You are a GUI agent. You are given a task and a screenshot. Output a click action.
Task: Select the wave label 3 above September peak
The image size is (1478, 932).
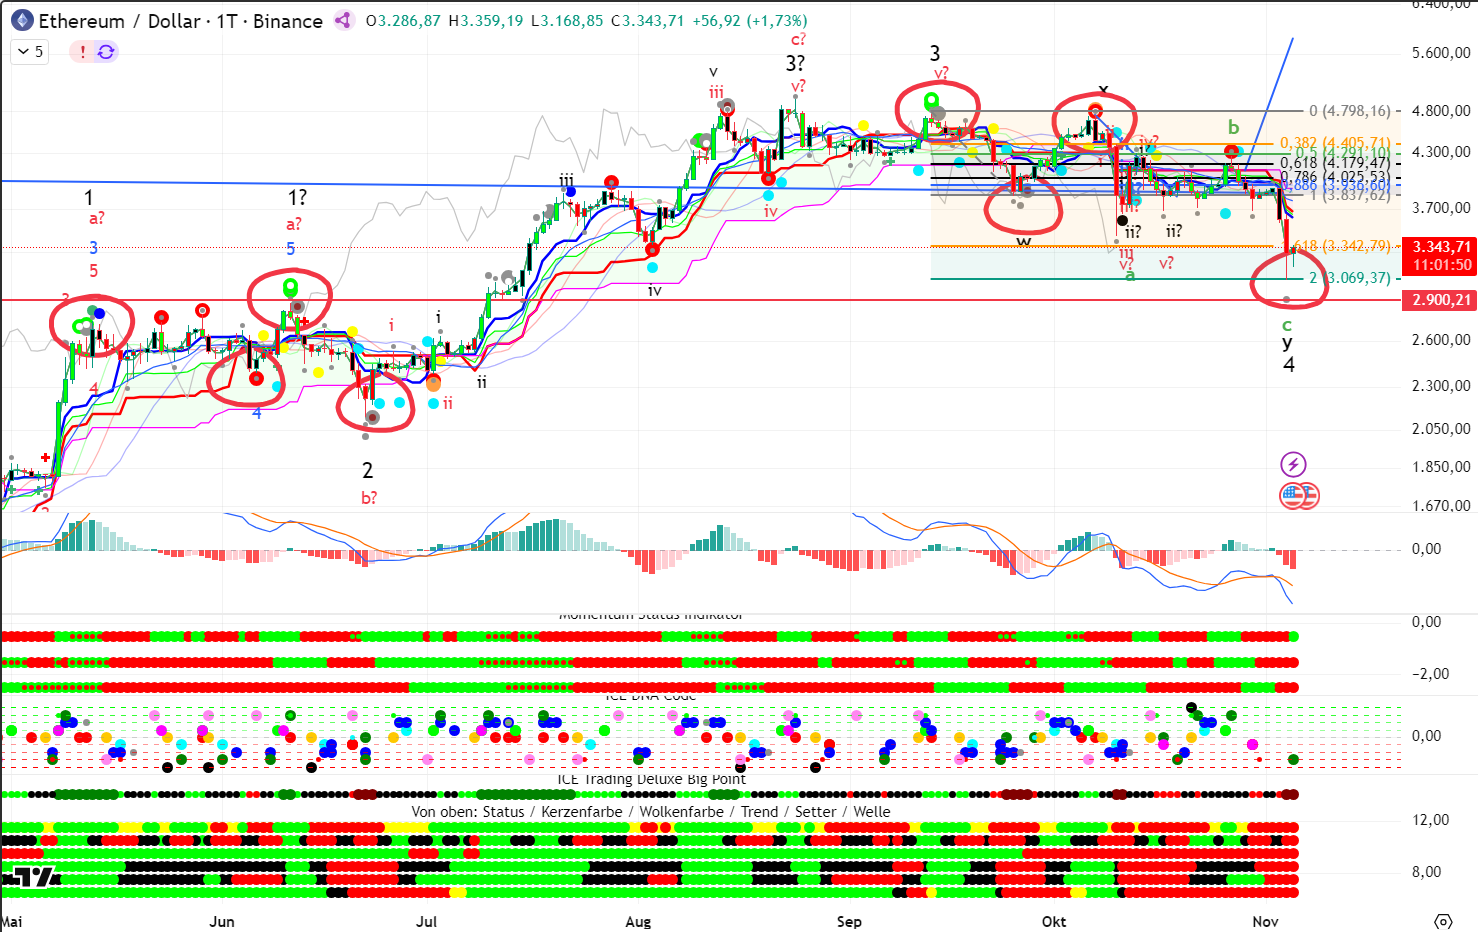pos(935,53)
